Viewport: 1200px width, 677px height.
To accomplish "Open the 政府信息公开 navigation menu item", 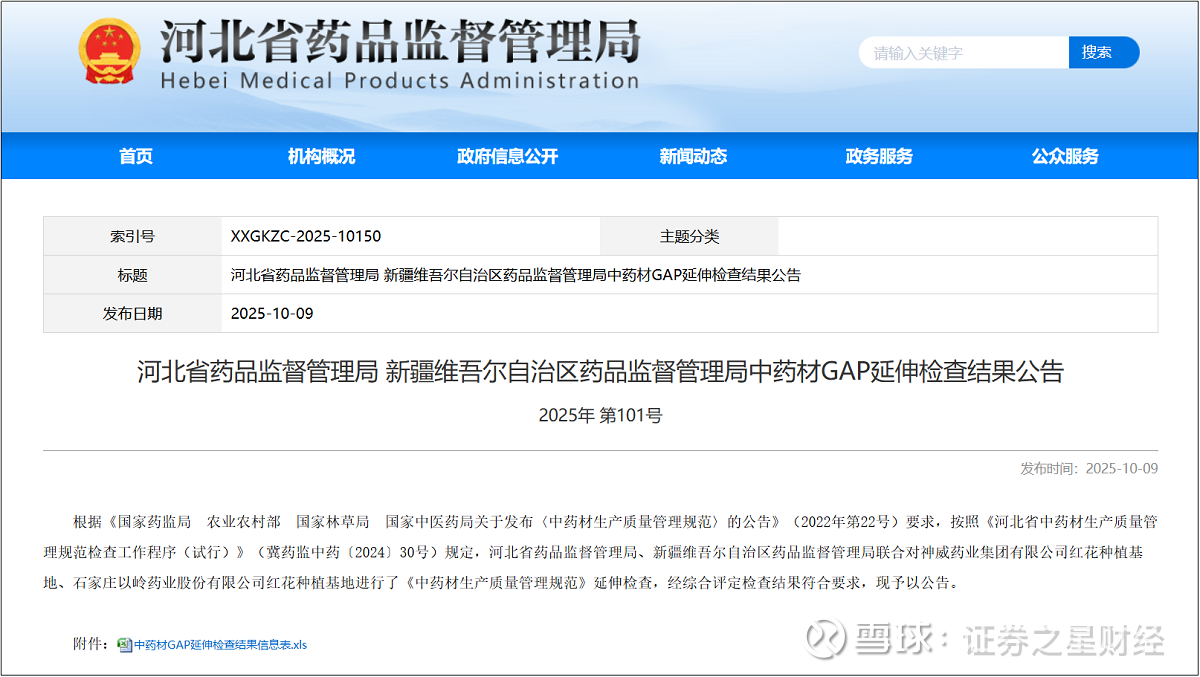I will [507, 156].
